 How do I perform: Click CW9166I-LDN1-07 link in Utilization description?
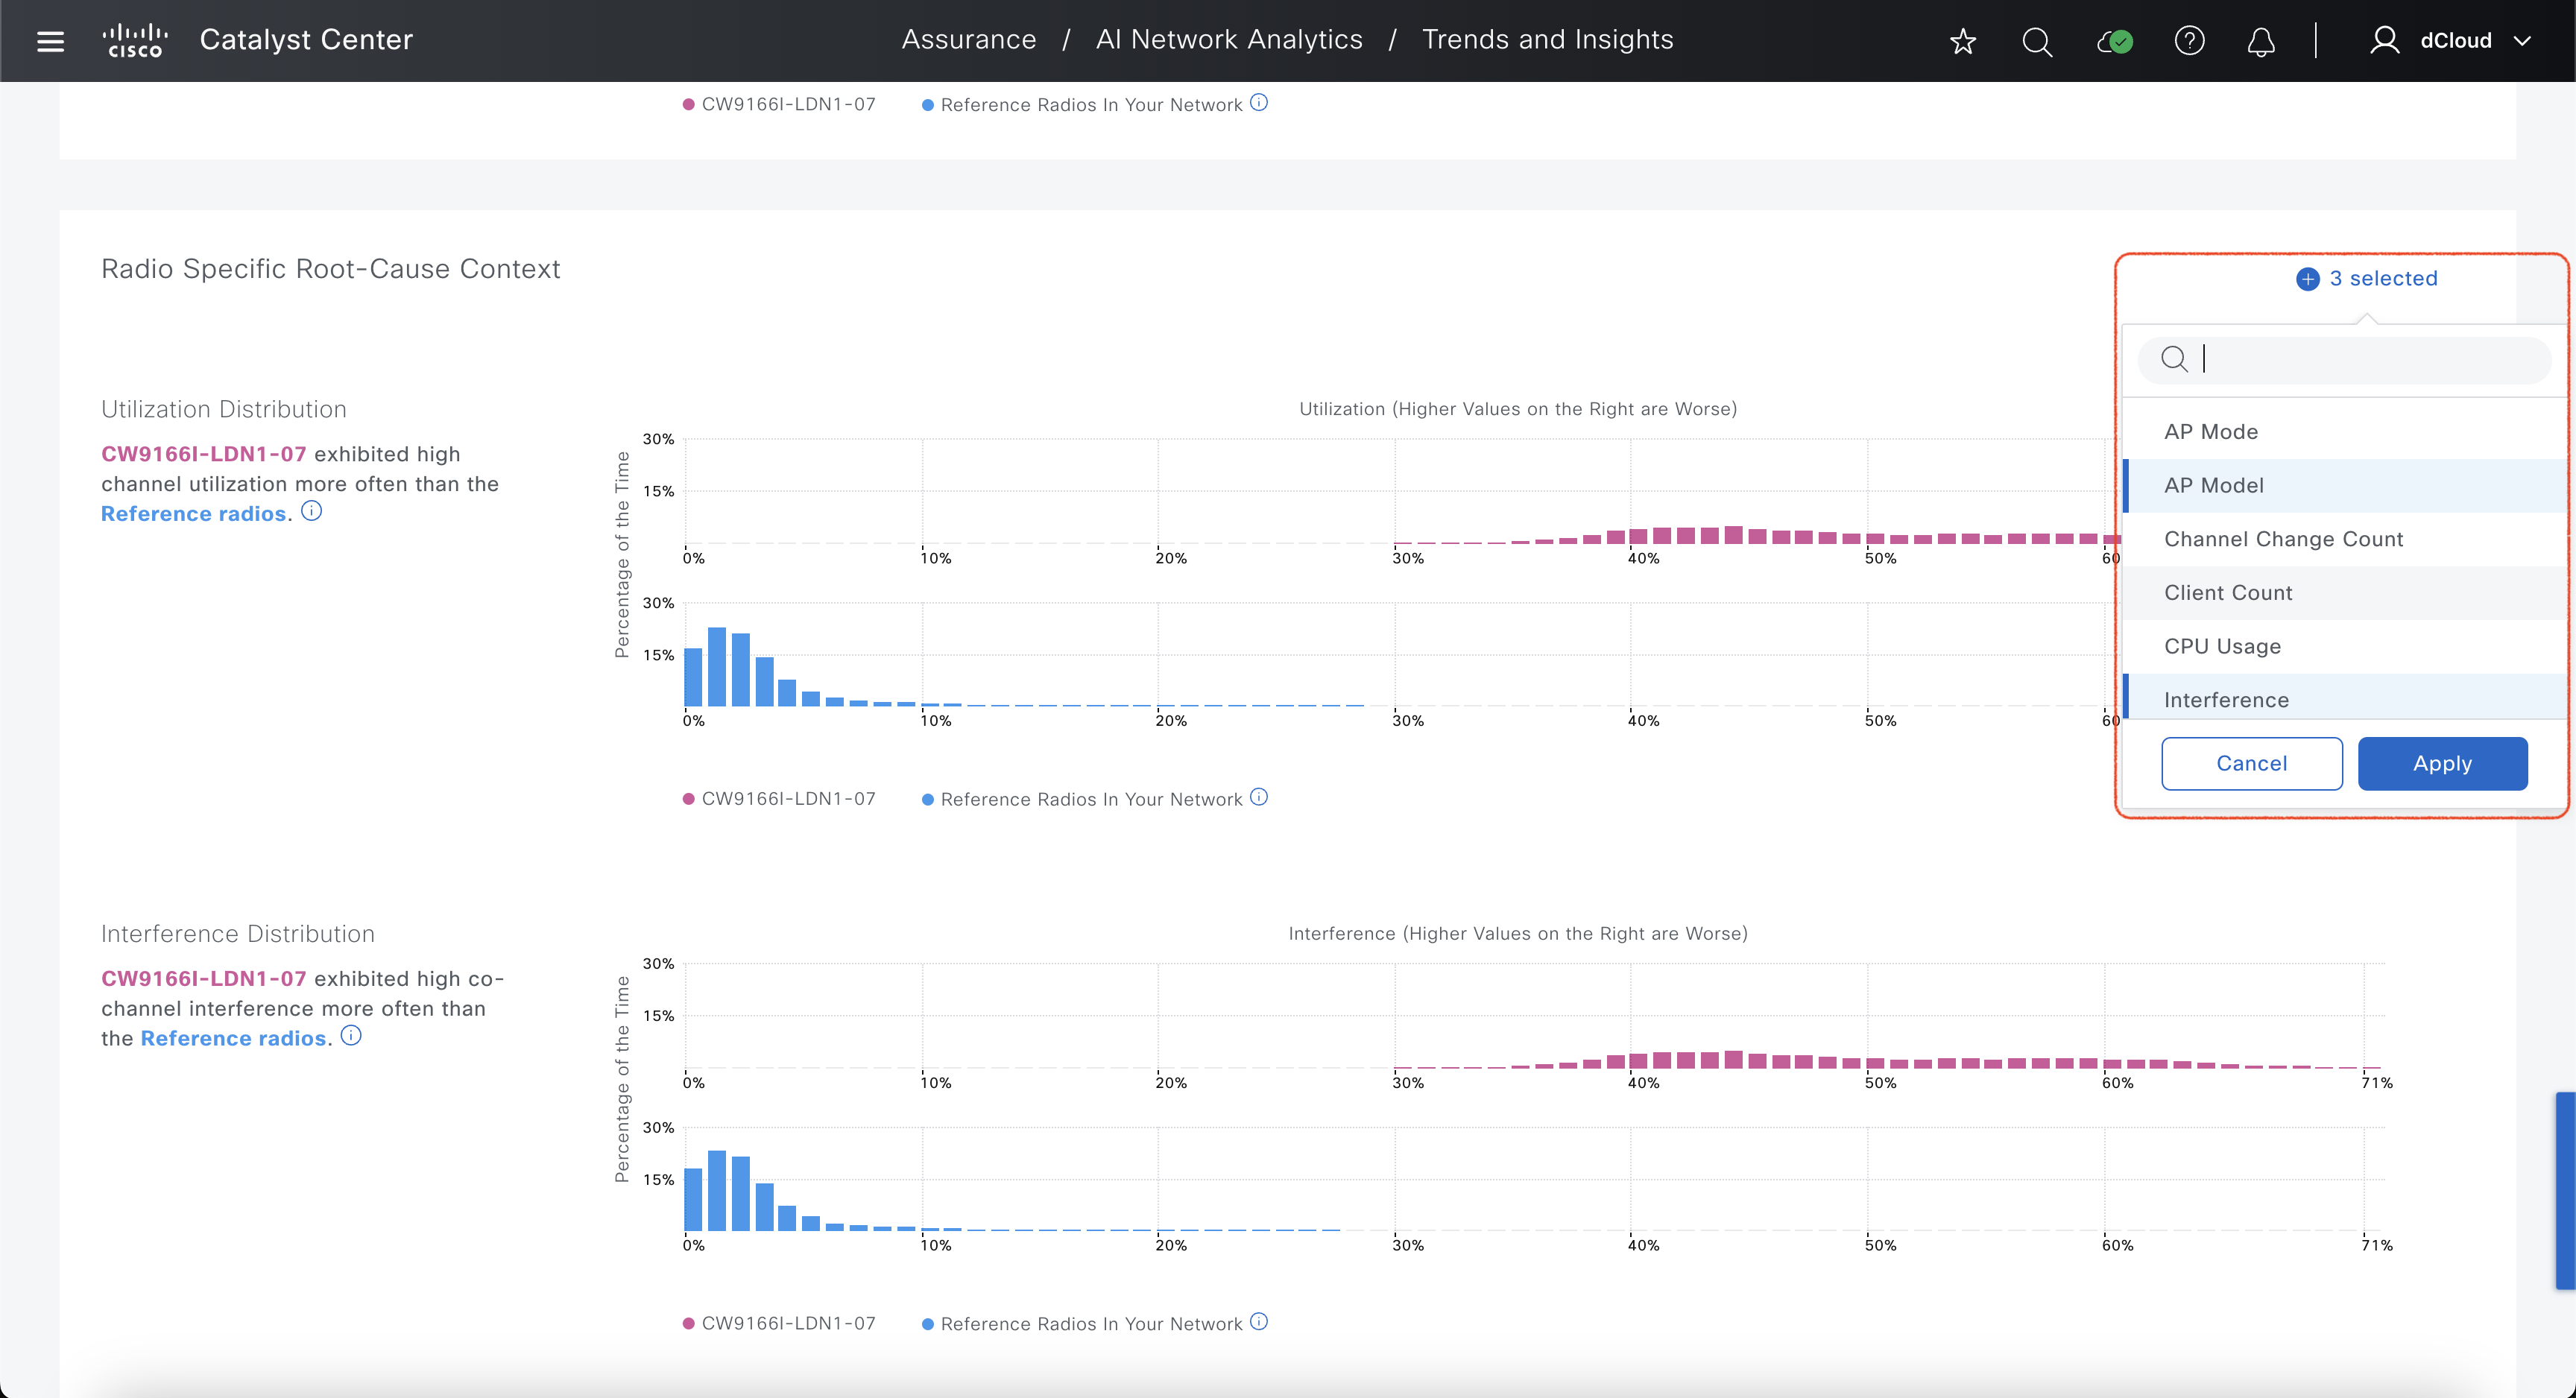point(203,454)
